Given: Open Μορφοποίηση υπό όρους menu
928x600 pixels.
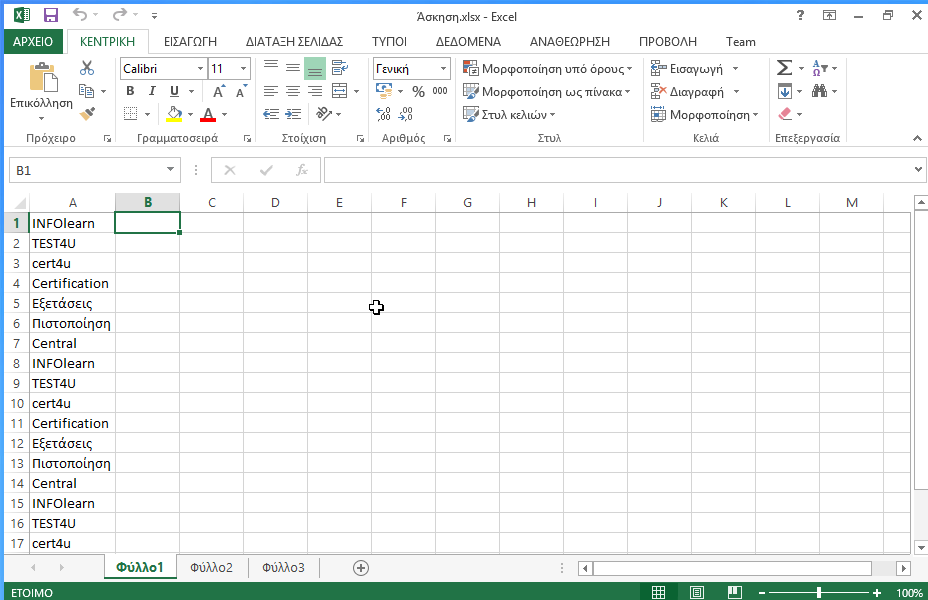Looking at the screenshot, I should [547, 69].
